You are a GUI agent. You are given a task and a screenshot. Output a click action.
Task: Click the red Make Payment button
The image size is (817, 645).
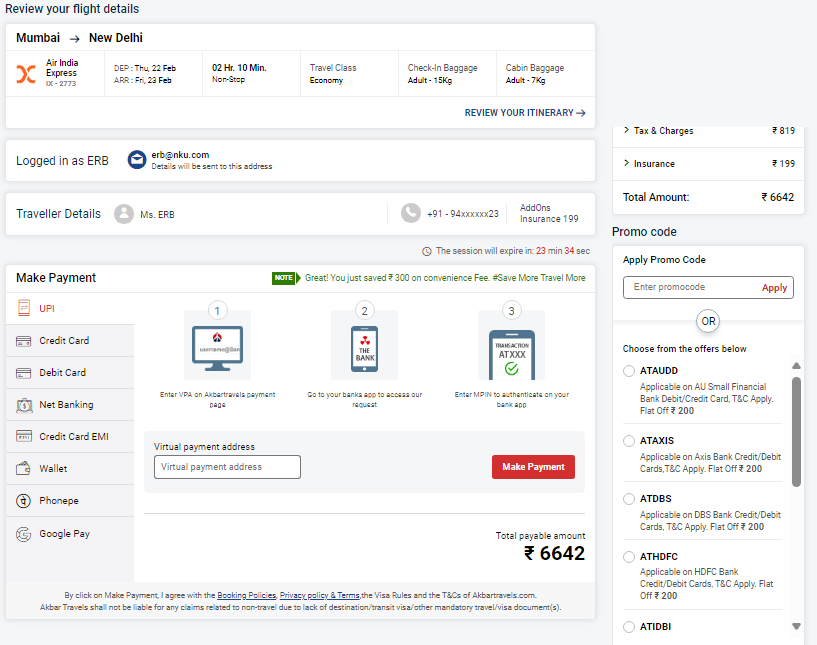(x=533, y=467)
